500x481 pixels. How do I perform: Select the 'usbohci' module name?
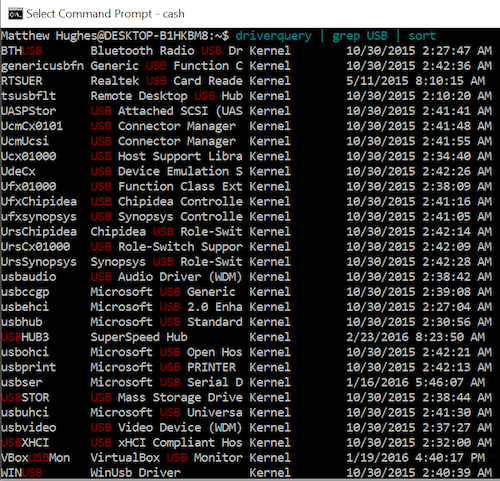point(25,352)
